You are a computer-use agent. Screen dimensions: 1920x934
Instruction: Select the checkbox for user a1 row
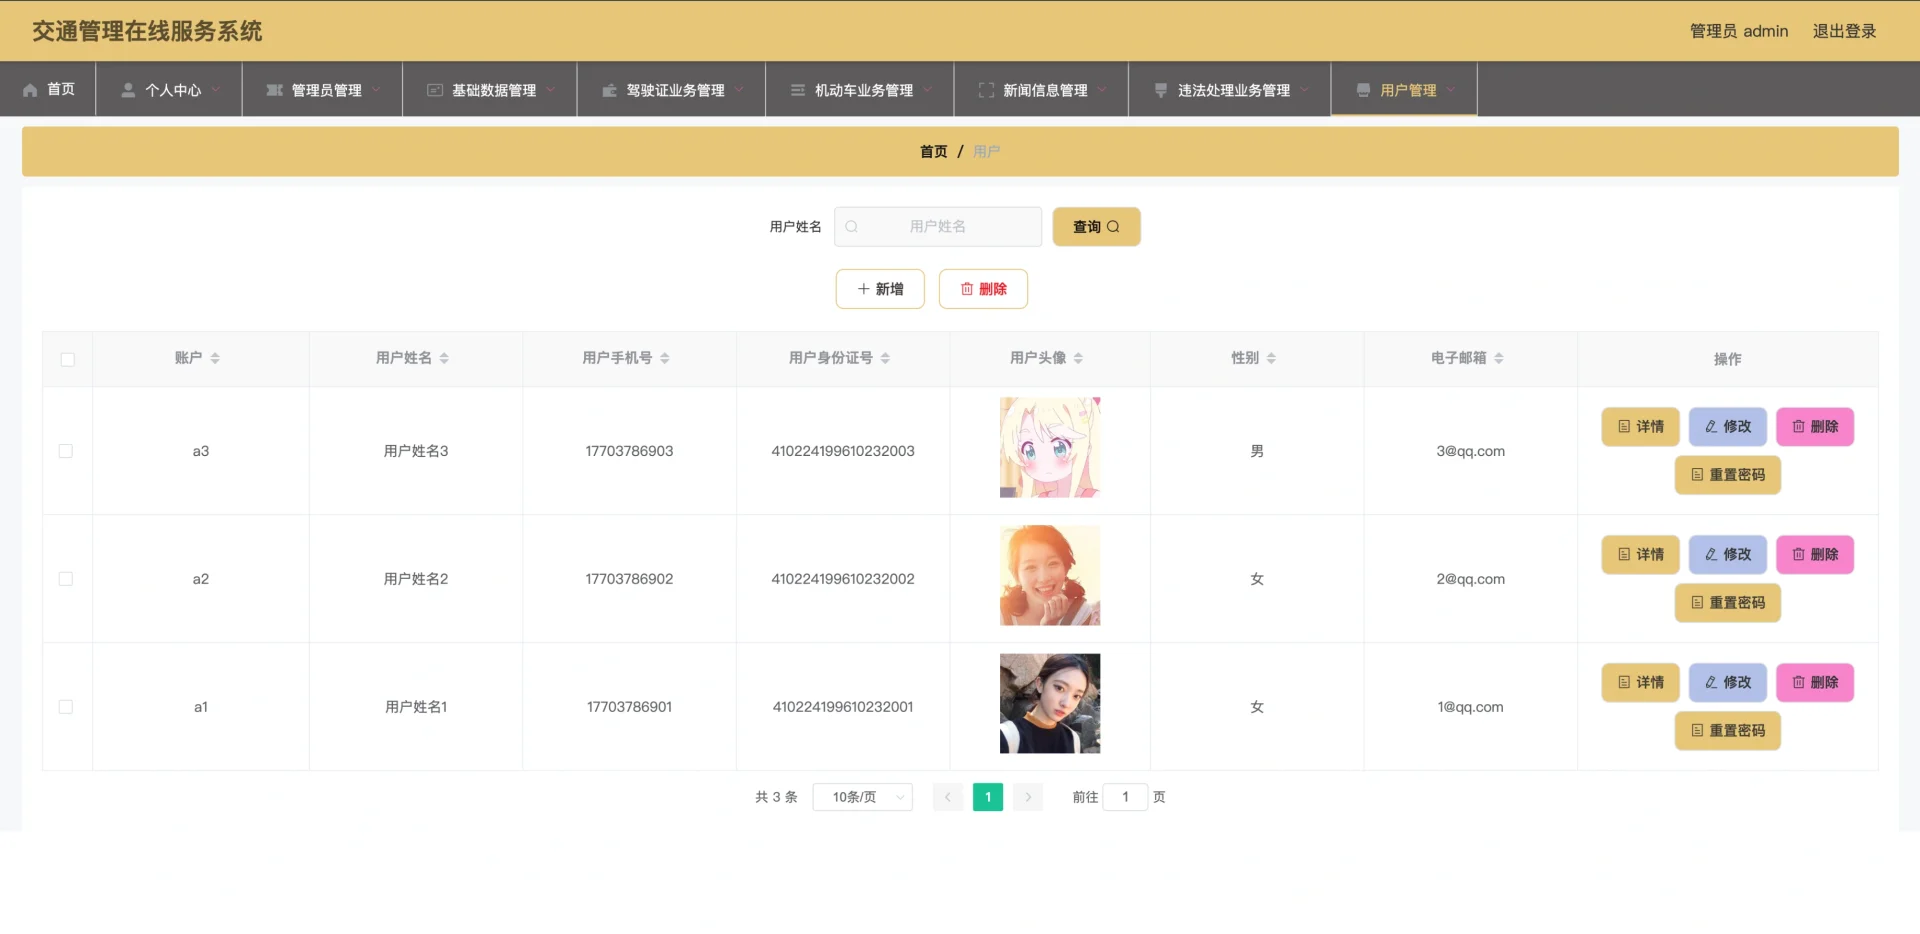(x=66, y=707)
